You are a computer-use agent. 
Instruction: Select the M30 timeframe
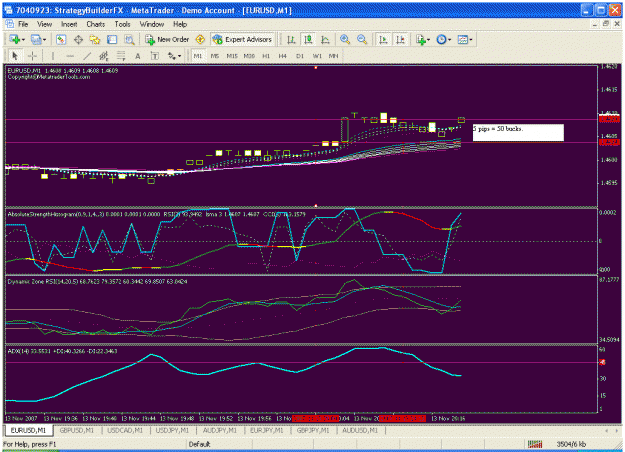click(x=249, y=56)
